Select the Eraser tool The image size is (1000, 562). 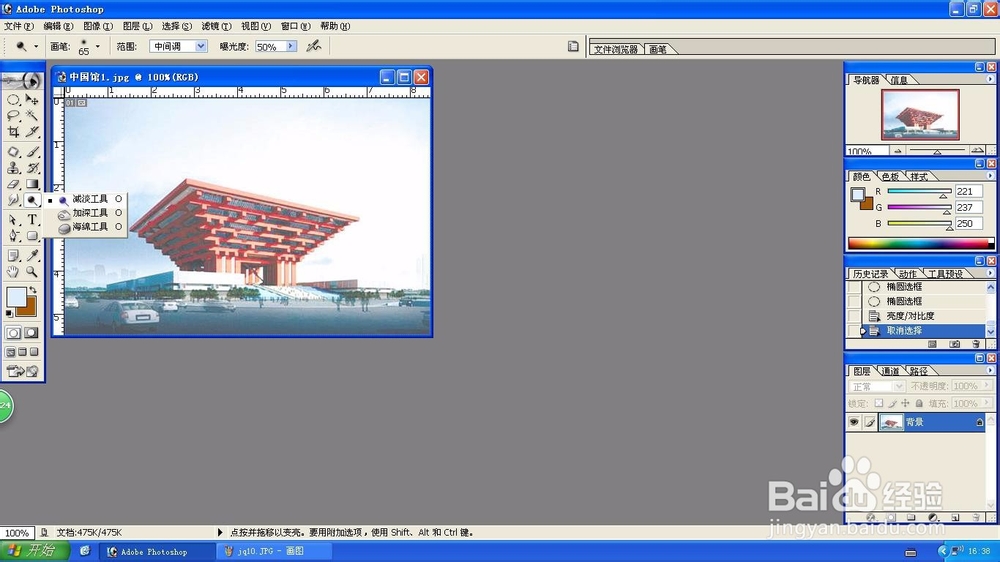[13, 184]
